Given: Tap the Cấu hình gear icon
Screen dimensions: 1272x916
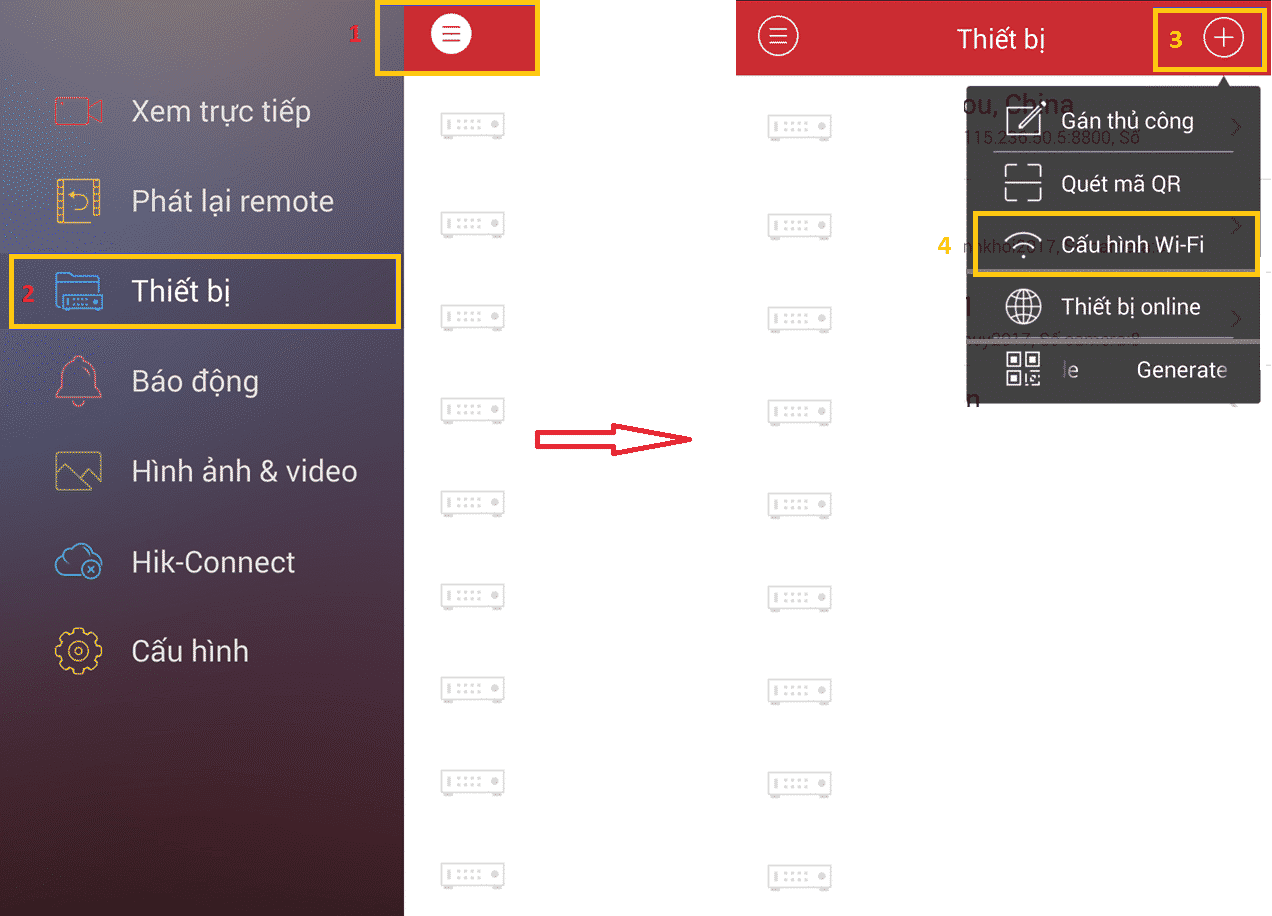Looking at the screenshot, I should (79, 651).
